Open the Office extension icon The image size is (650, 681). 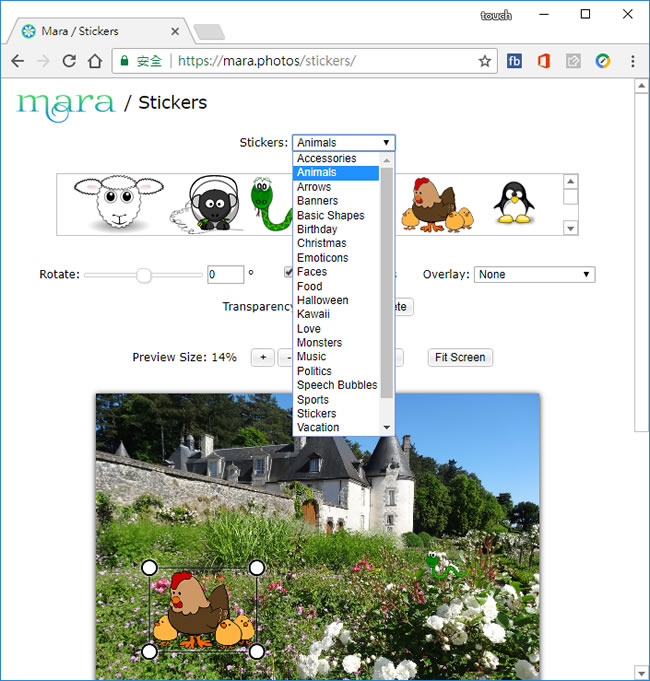click(544, 61)
